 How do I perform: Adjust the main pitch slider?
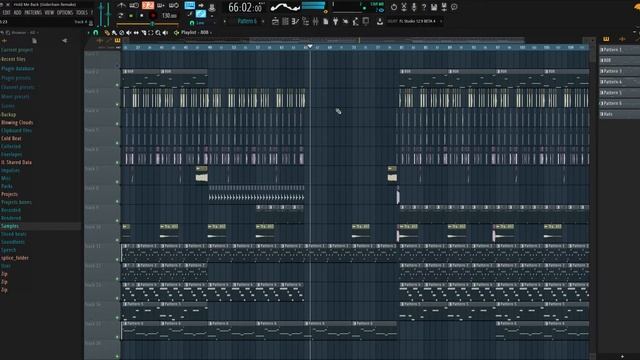click(x=108, y=14)
